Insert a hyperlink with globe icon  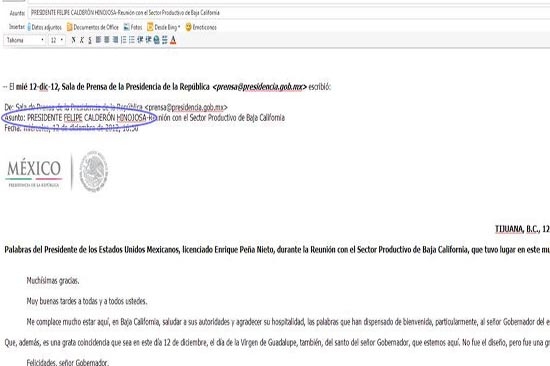click(156, 40)
